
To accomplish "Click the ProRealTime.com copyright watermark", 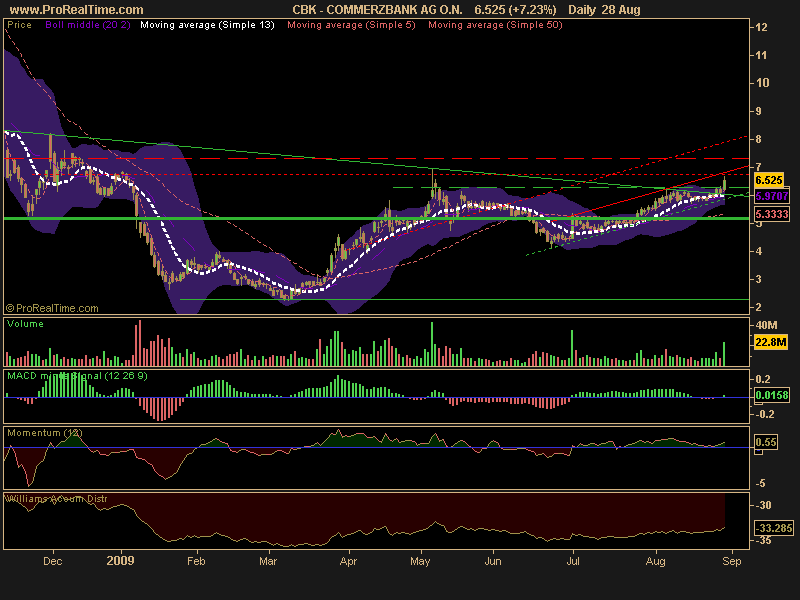I will point(54,309).
